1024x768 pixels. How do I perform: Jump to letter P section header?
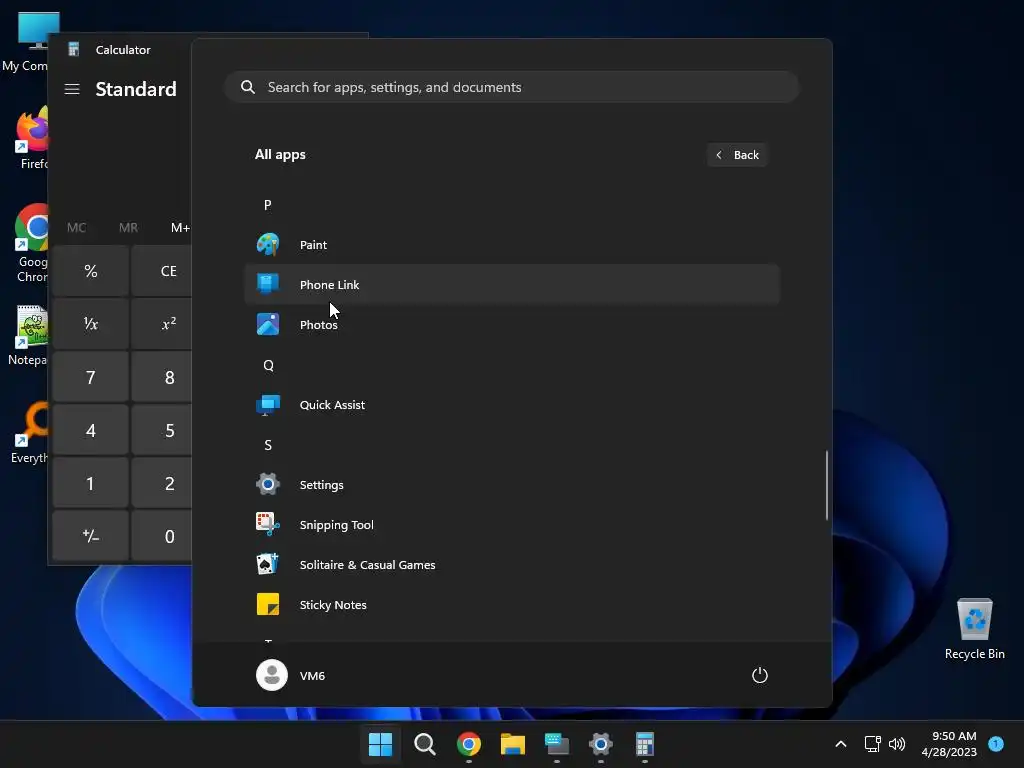(268, 205)
